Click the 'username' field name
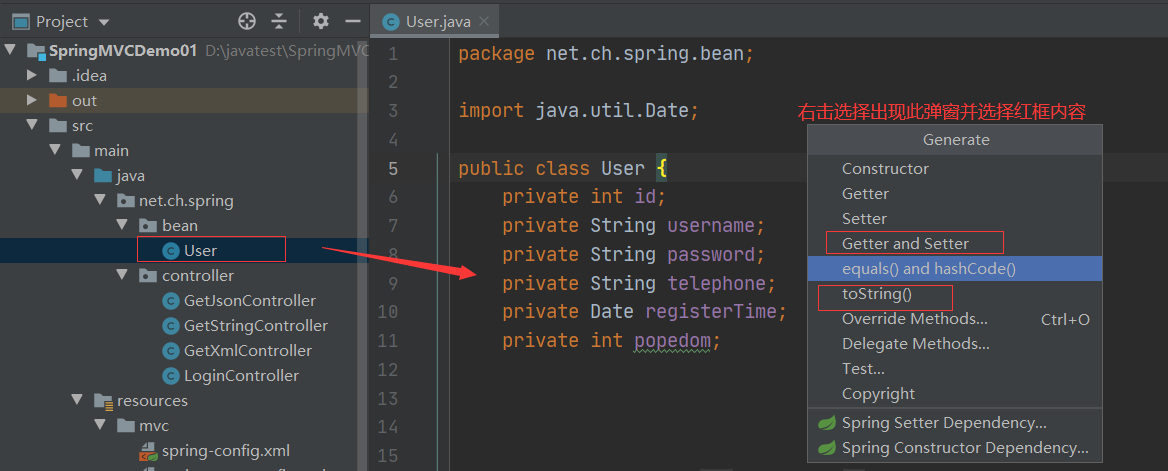The image size is (1168, 471). [711, 226]
